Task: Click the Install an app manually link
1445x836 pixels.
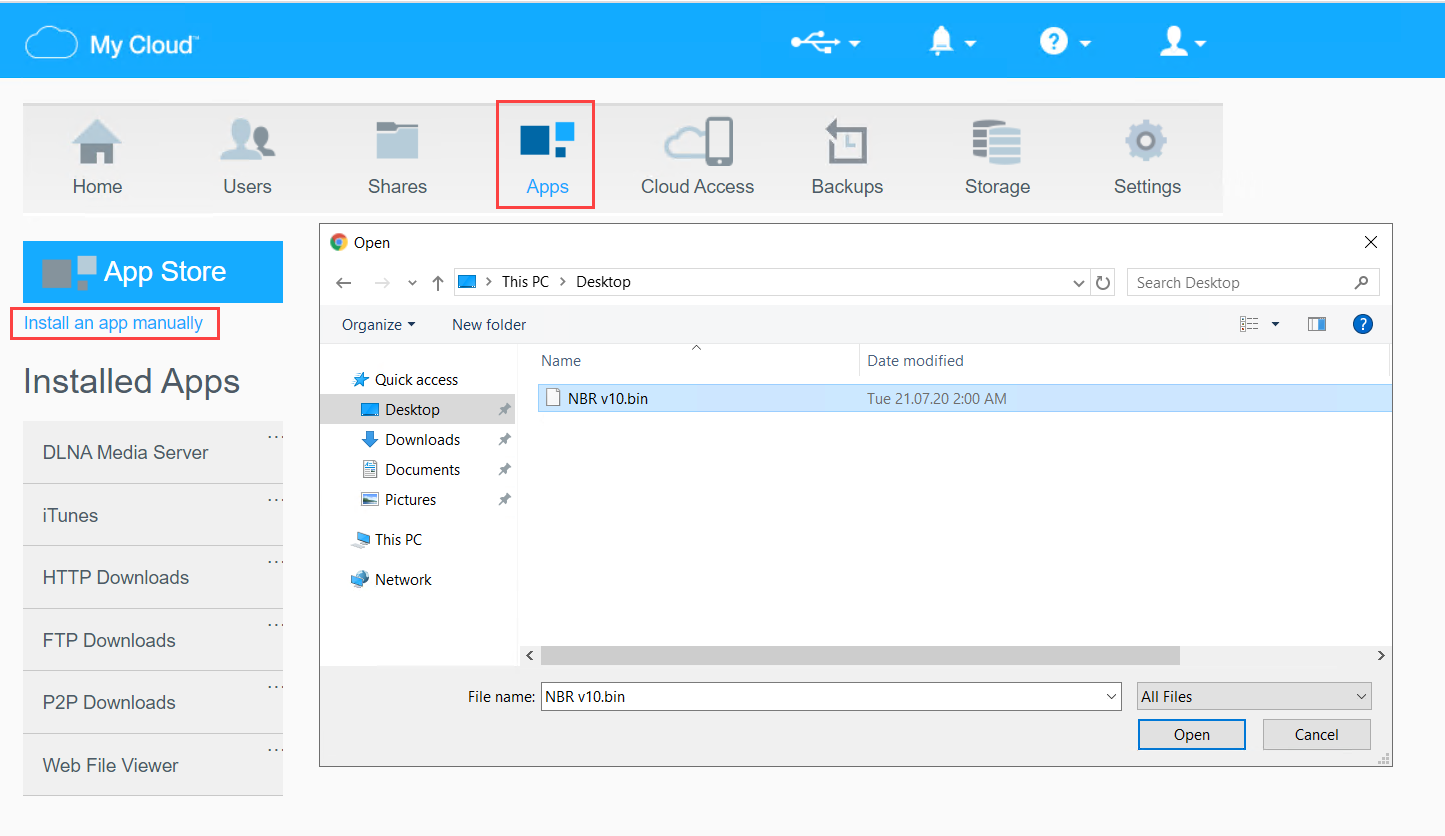Action: (x=114, y=322)
